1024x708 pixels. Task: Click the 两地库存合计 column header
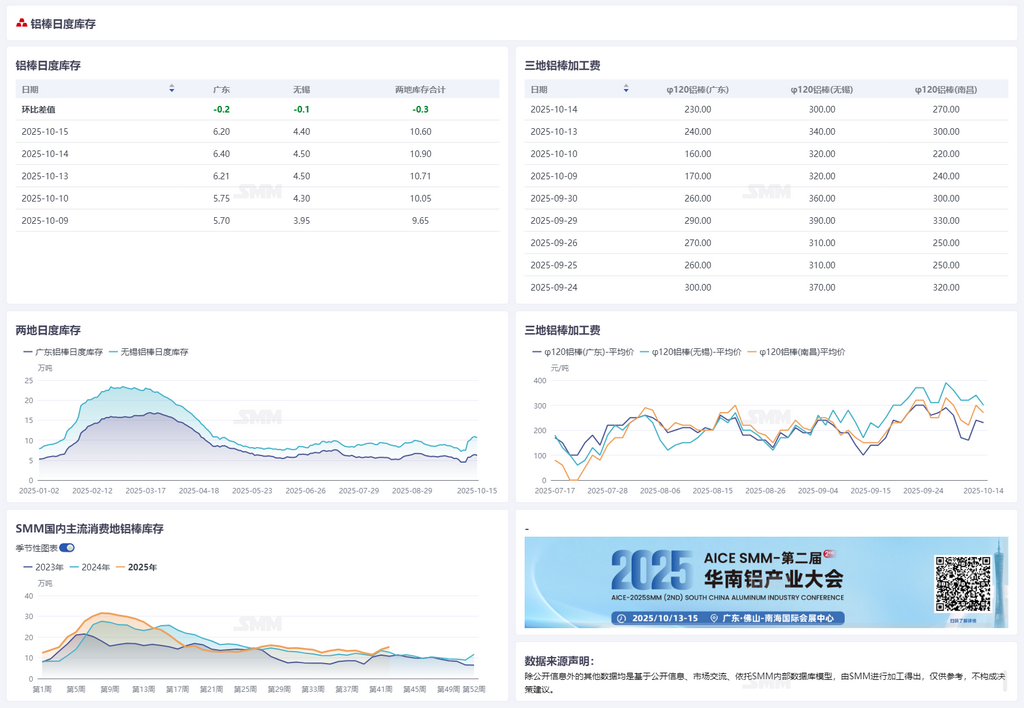click(420, 89)
